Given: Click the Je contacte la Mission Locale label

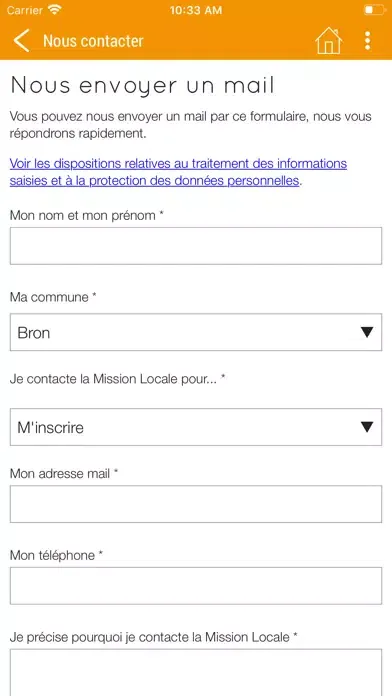Looking at the screenshot, I should pos(118,379).
